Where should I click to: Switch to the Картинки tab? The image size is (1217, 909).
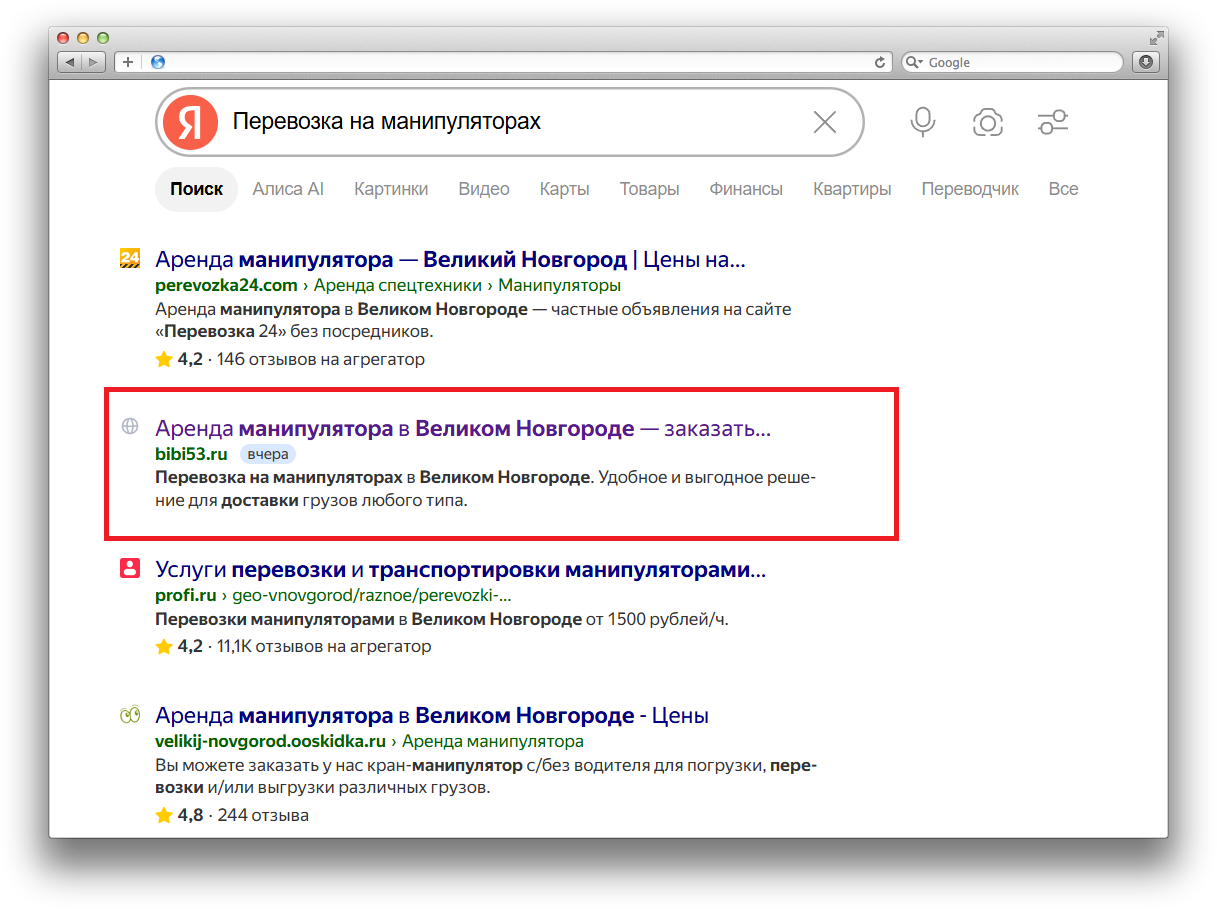[391, 189]
